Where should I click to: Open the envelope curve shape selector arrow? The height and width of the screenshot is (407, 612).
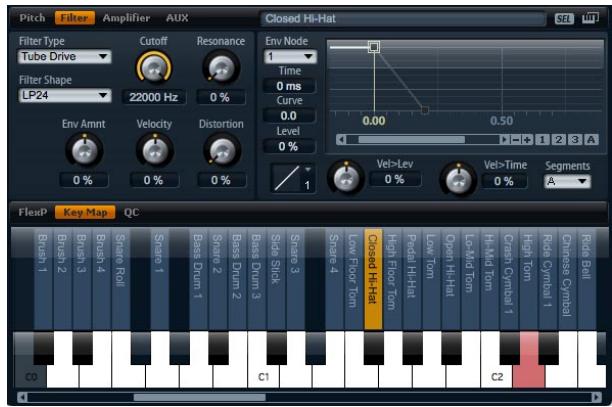pos(308,169)
